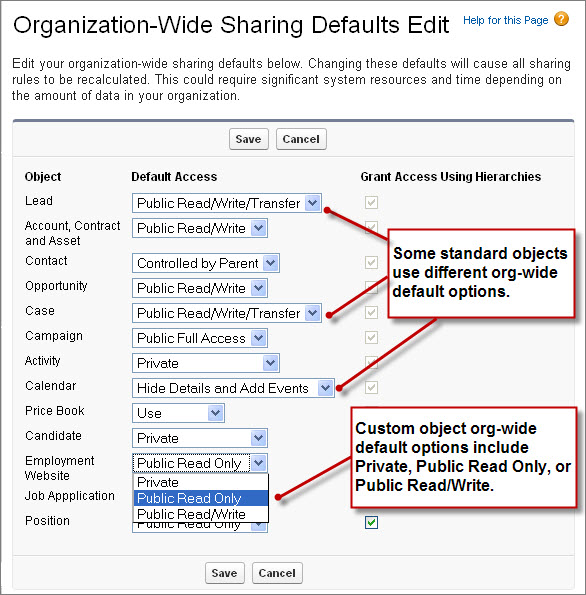Toggle the Position hierarchy access checkbox
The image size is (586, 595).
click(371, 523)
